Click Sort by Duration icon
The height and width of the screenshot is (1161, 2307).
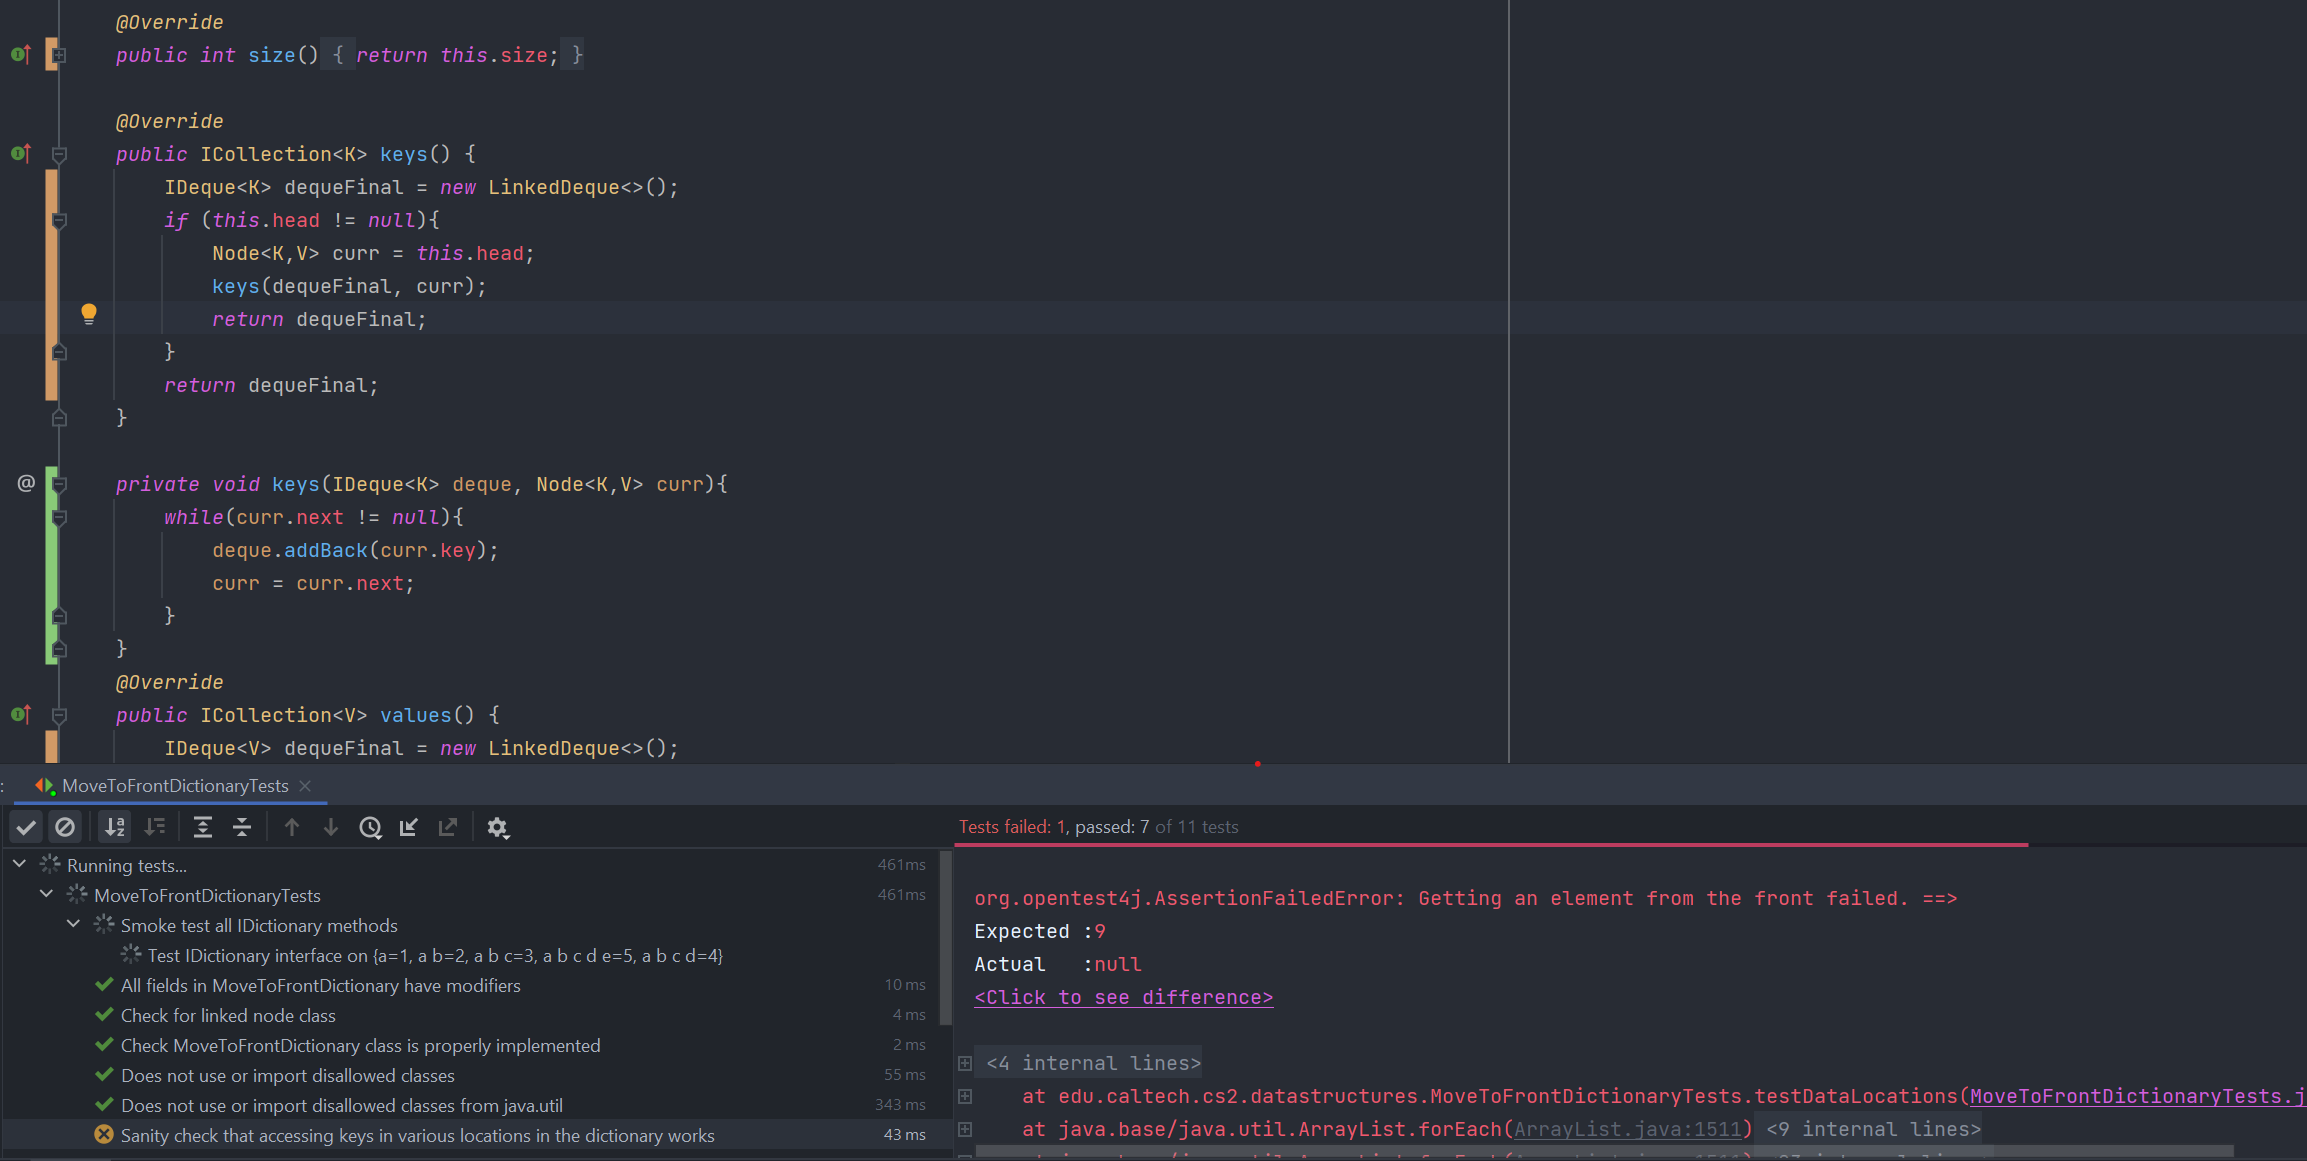[x=155, y=827]
